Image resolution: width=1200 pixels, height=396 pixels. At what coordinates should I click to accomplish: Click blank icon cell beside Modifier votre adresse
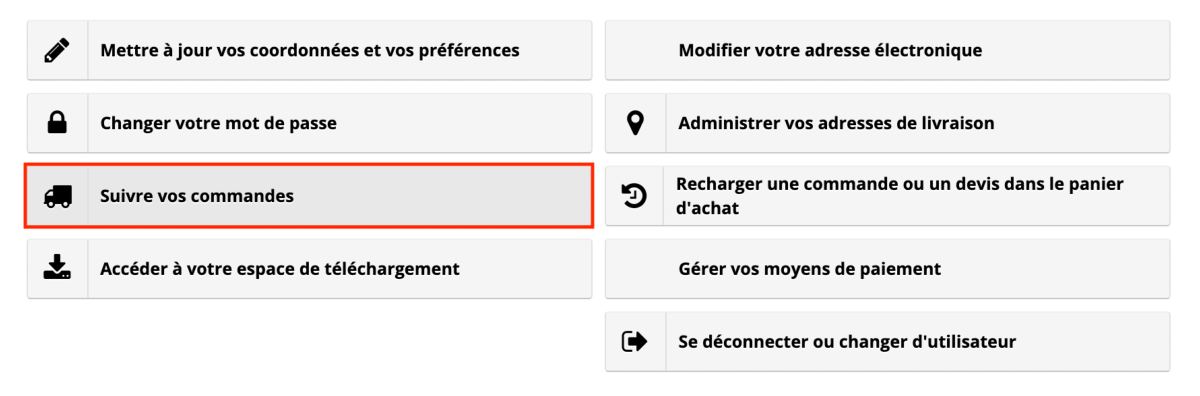coord(635,50)
